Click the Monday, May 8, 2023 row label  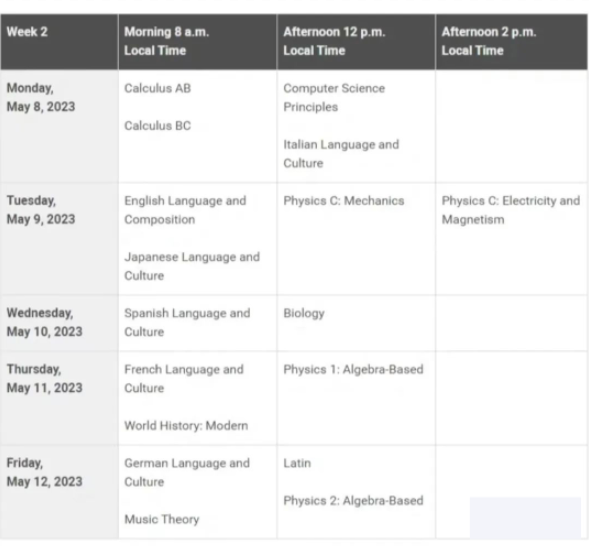coord(41,97)
